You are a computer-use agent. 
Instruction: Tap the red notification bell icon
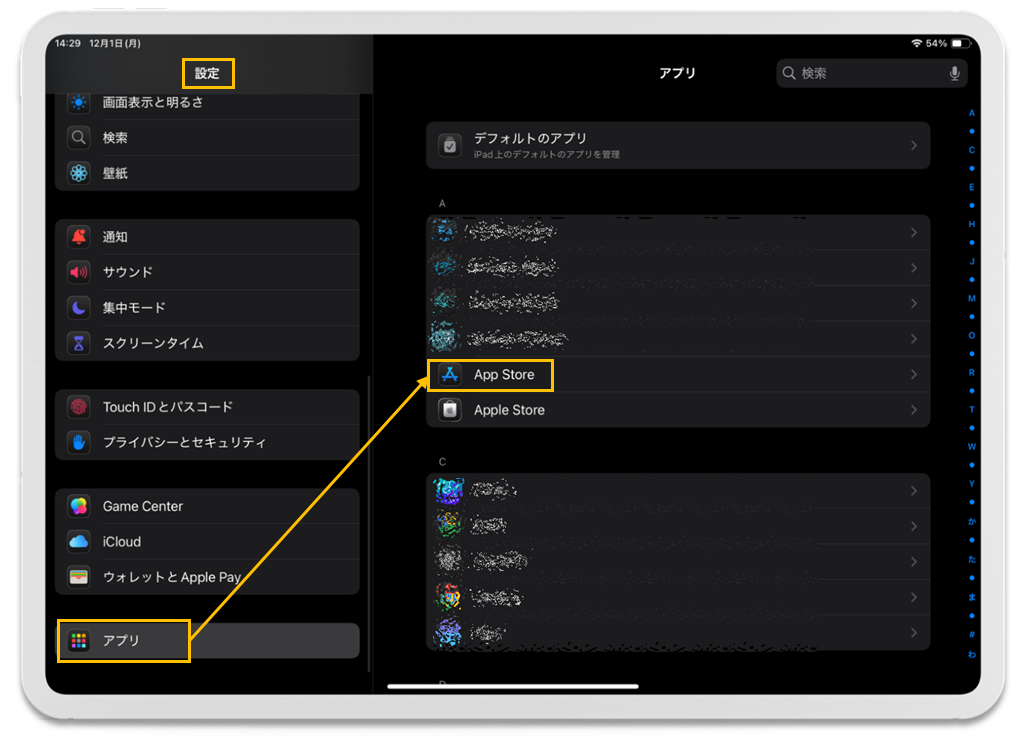point(79,237)
